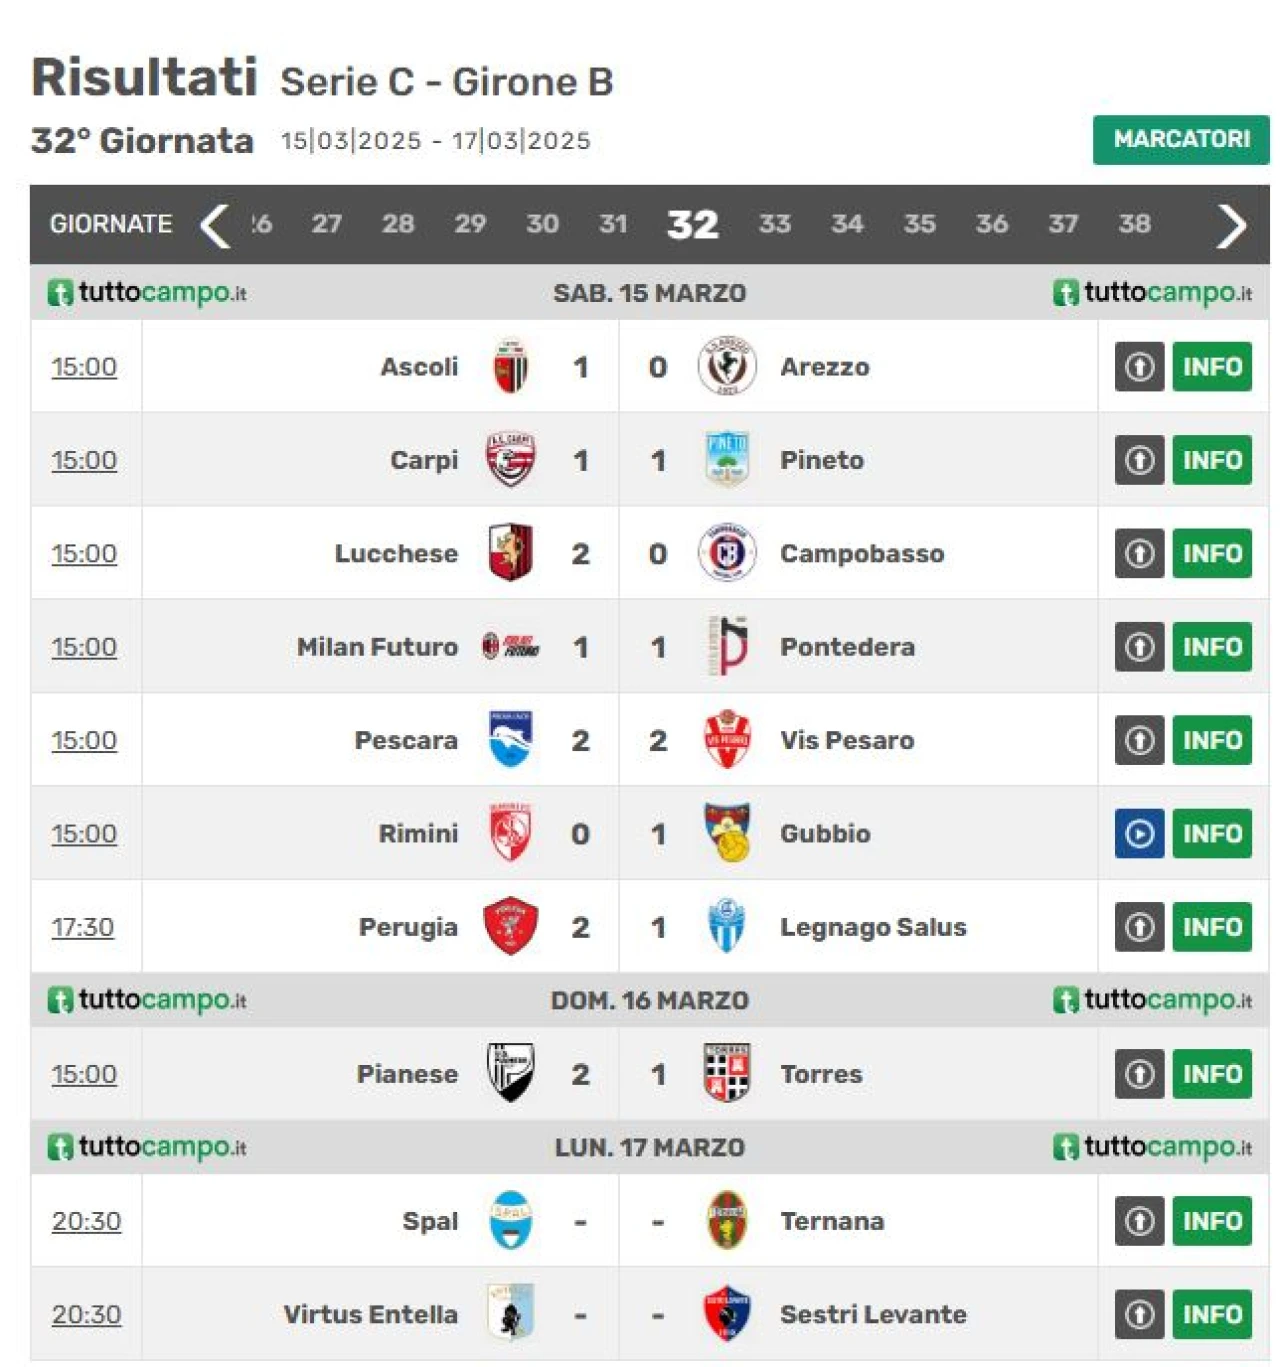Click the Sestri Levante team crest
Screen dimensions: 1280x1367
[x=727, y=1313]
